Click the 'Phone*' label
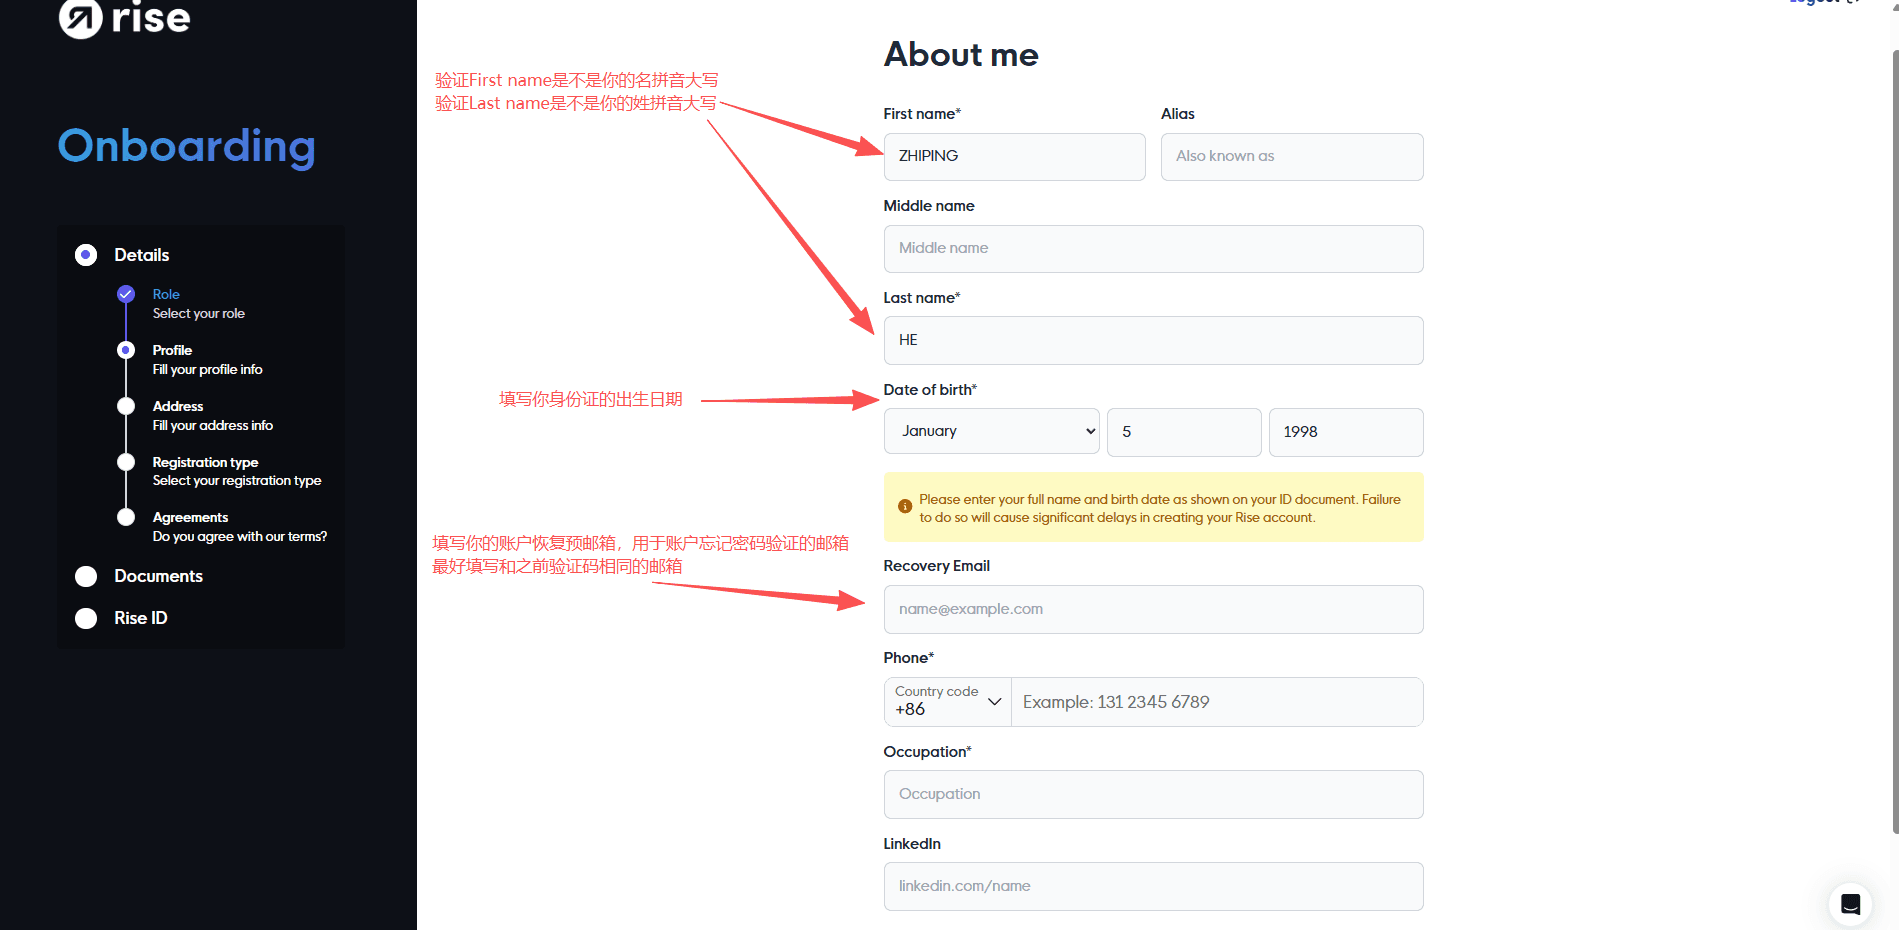Screen dimensions: 1899x930 [x=909, y=658]
